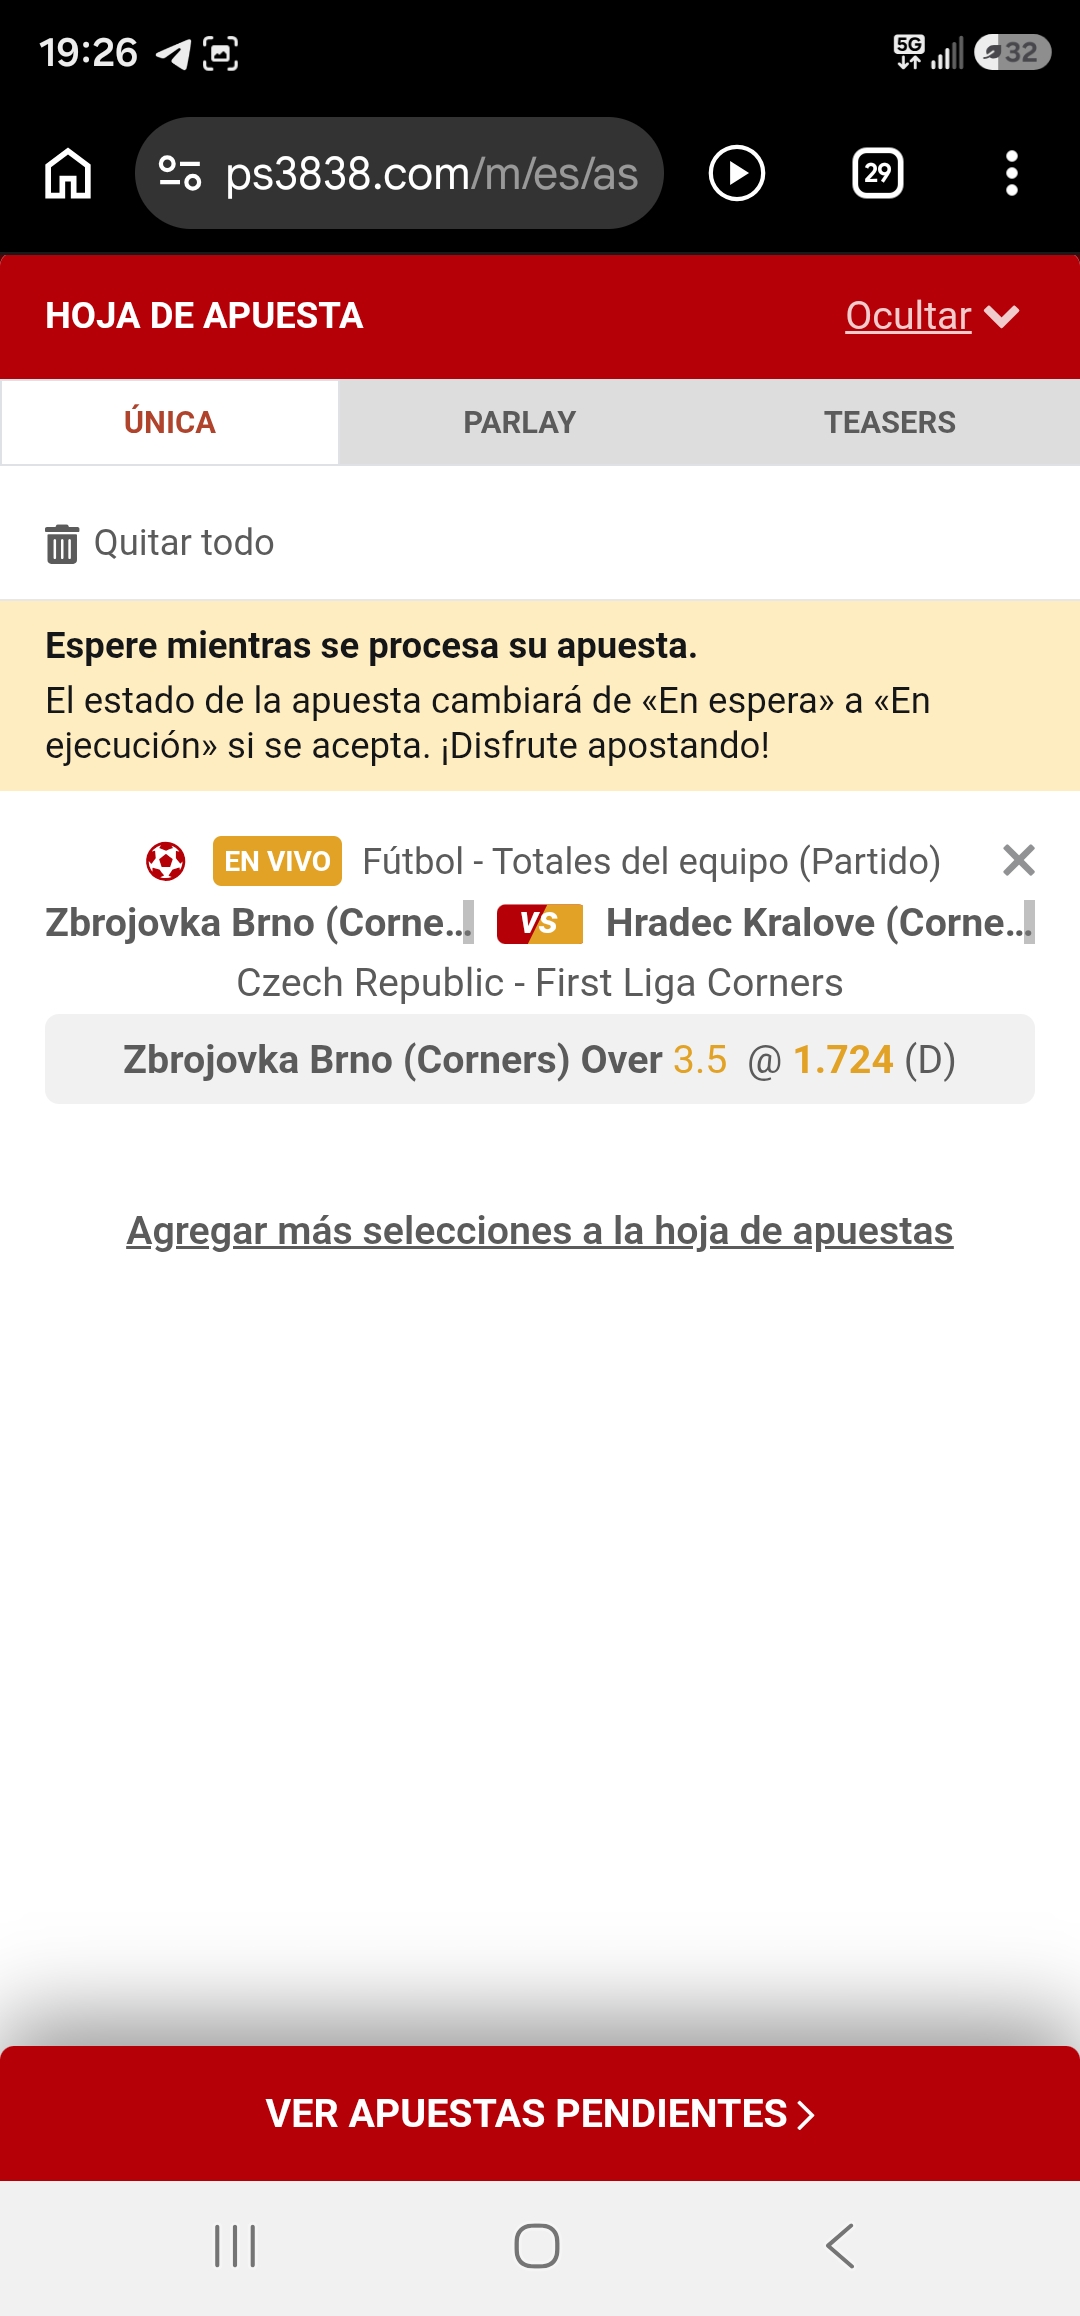Tap the EN VIVO live badge
1080x2316 pixels.
(x=277, y=861)
